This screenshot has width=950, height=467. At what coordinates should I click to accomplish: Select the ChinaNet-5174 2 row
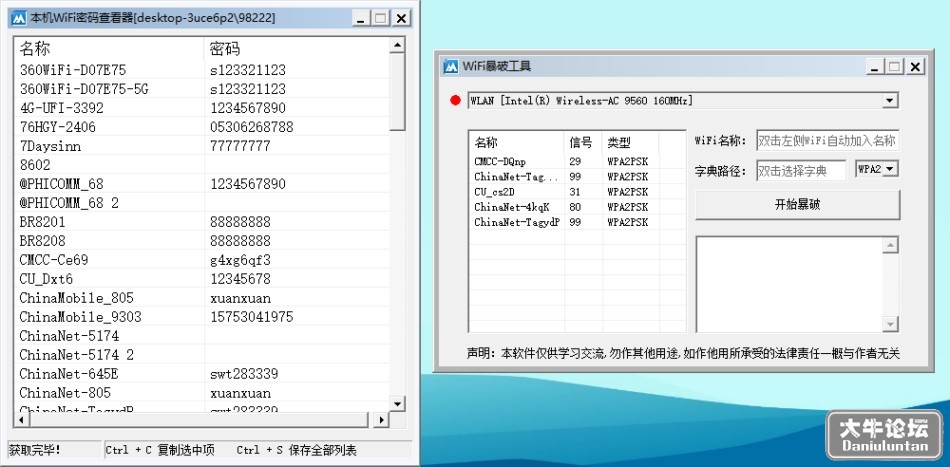tap(202, 355)
